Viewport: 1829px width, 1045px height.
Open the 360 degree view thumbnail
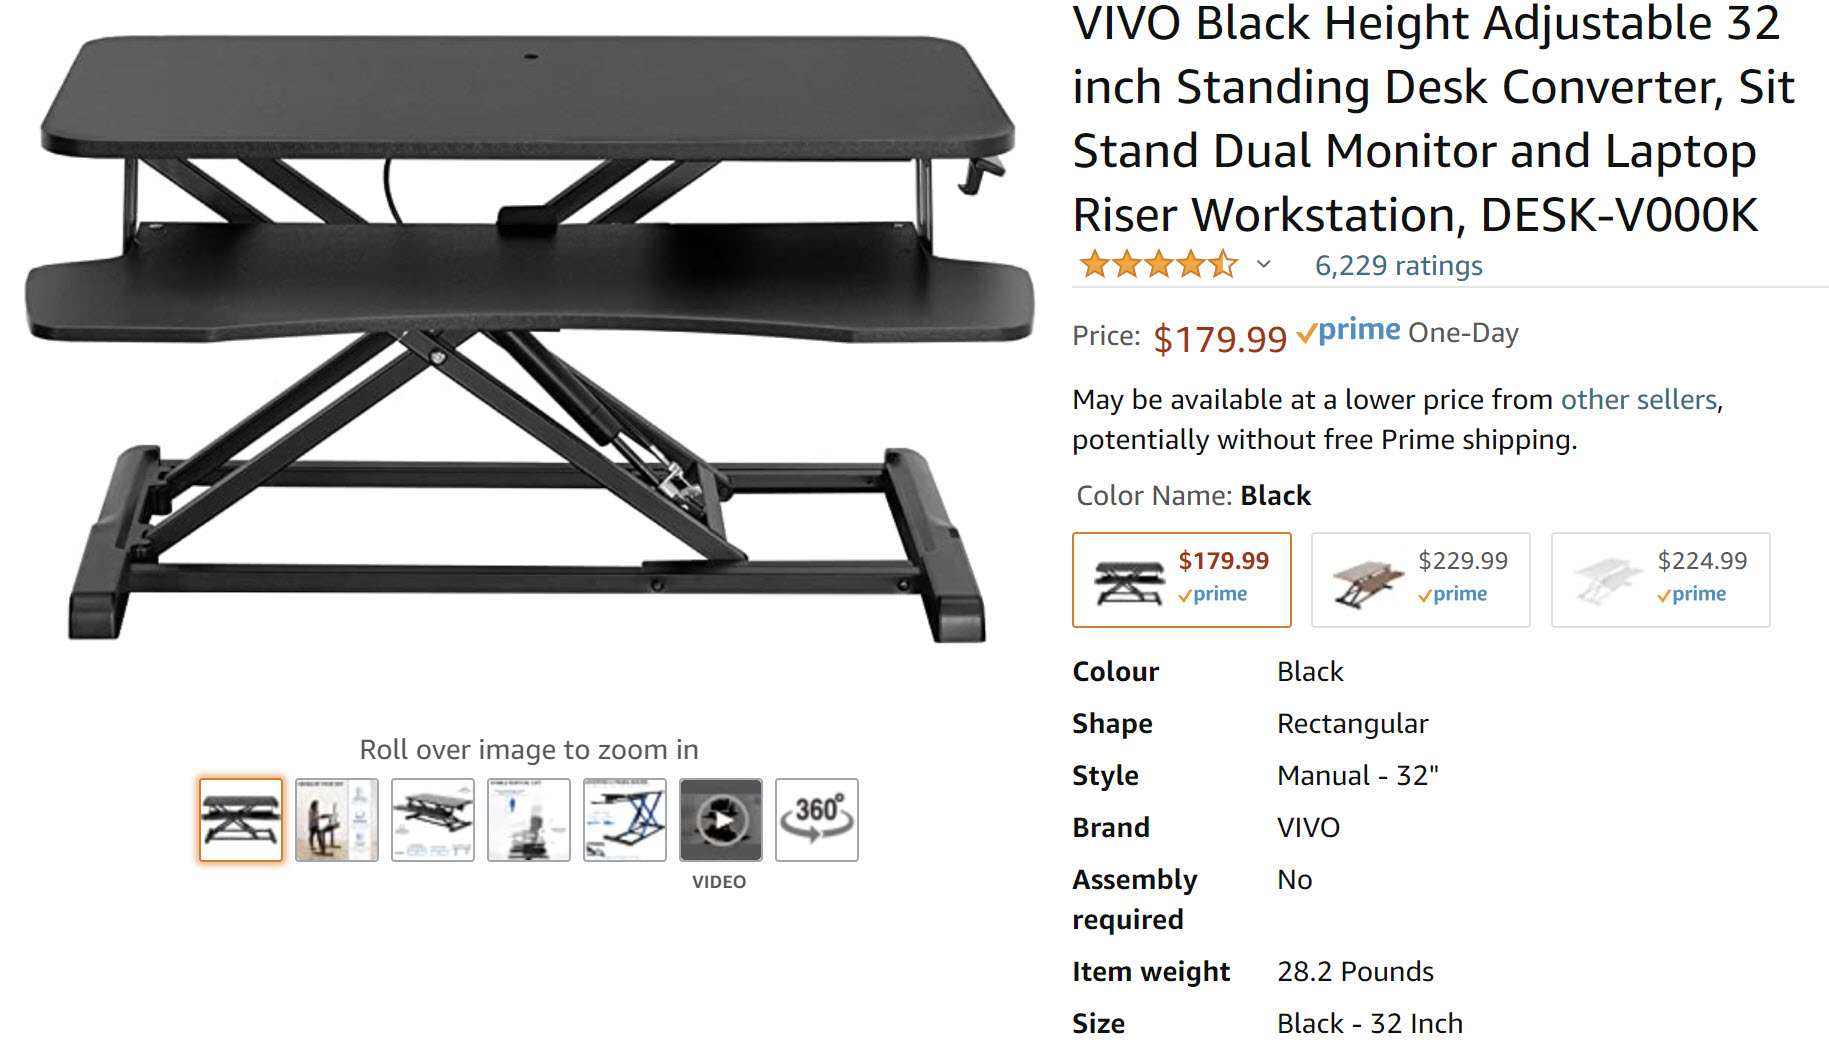tap(816, 820)
